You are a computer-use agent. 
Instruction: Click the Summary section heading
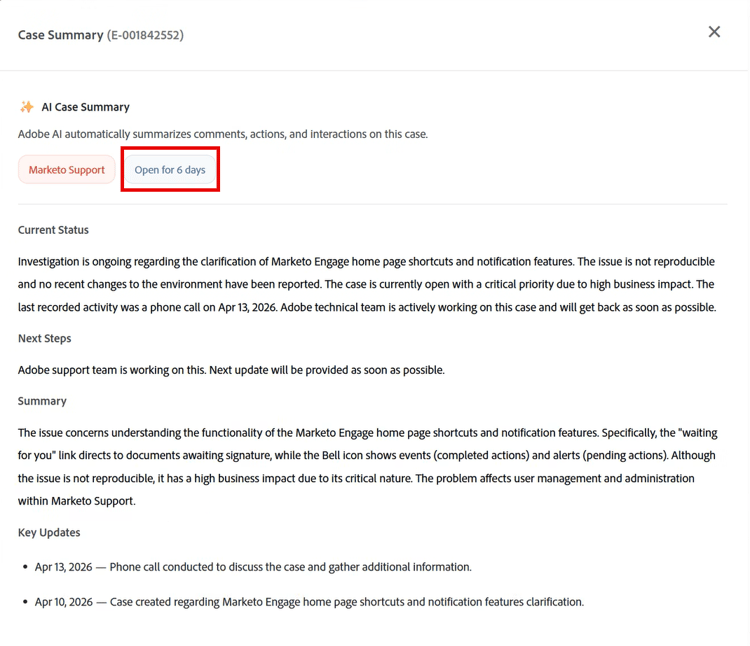tap(42, 401)
